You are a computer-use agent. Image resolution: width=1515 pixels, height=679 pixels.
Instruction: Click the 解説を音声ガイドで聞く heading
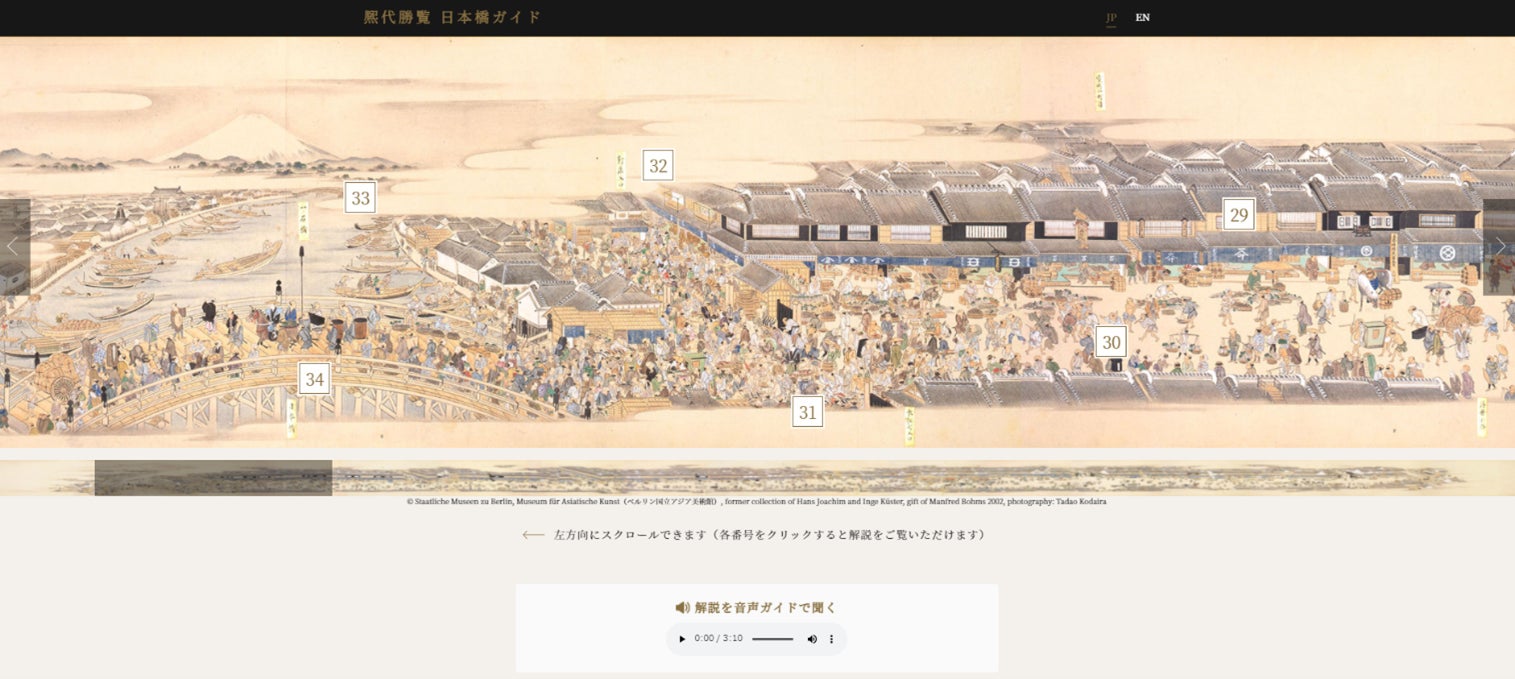765,607
